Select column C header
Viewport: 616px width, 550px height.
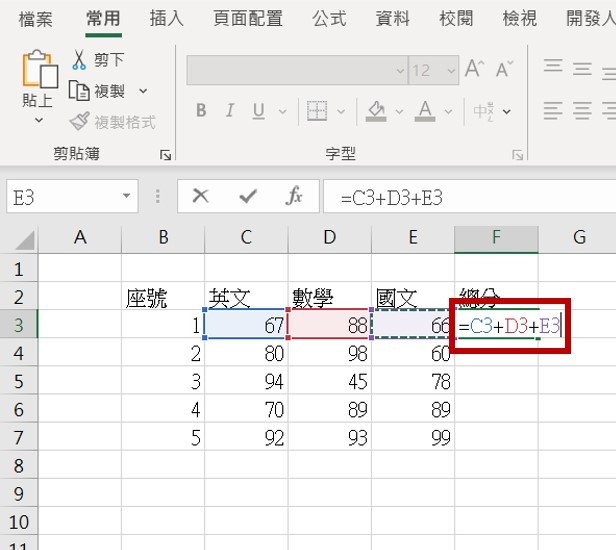[x=246, y=238]
